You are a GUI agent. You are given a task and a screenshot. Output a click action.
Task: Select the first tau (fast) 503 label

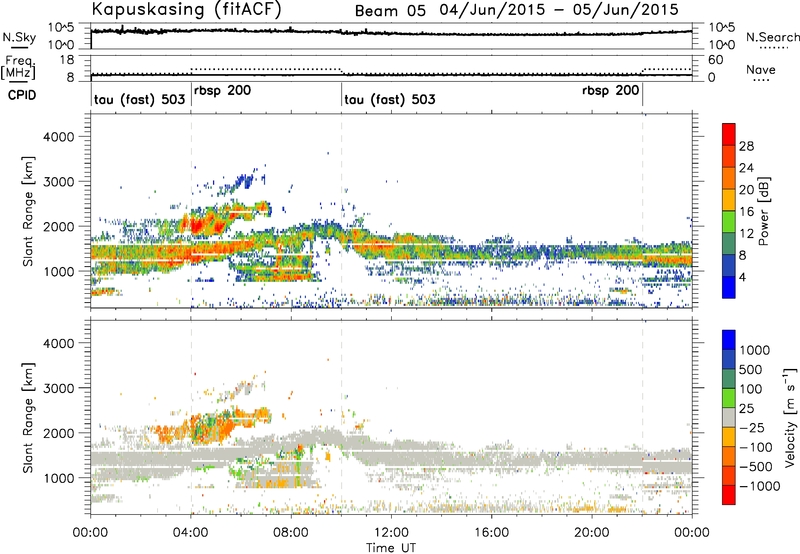(139, 99)
